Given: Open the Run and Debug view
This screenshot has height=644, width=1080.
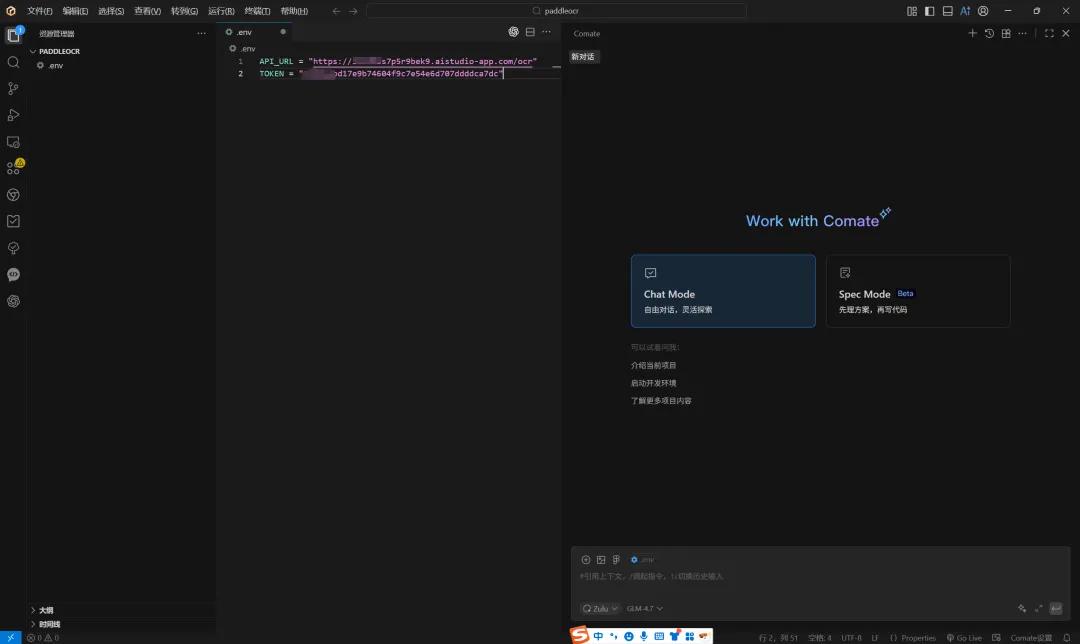Looking at the screenshot, I should [13, 115].
